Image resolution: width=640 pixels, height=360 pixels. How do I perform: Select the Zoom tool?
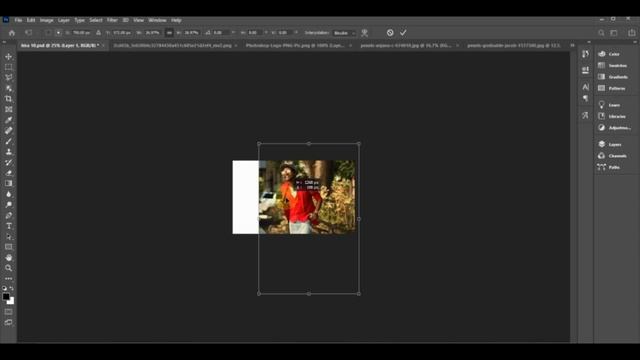coord(9,268)
